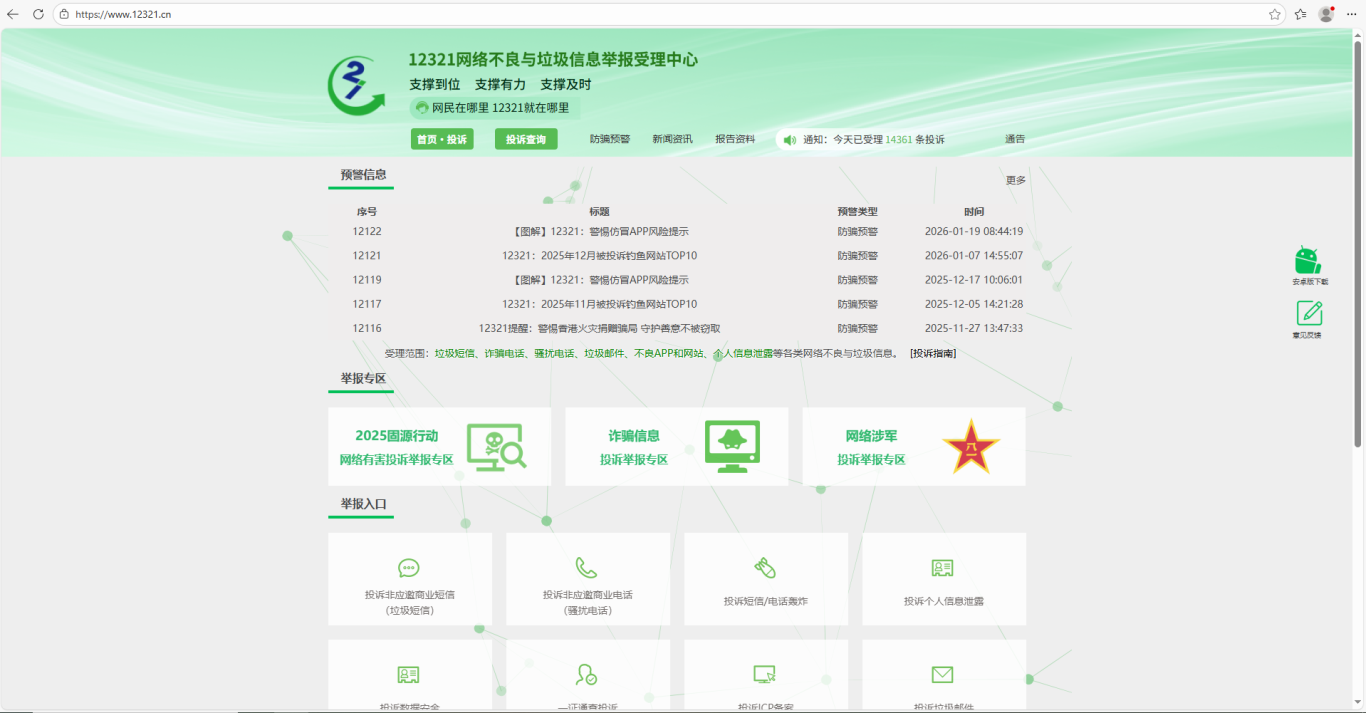
Task: Click the 12321 logo at page top
Action: tap(356, 86)
